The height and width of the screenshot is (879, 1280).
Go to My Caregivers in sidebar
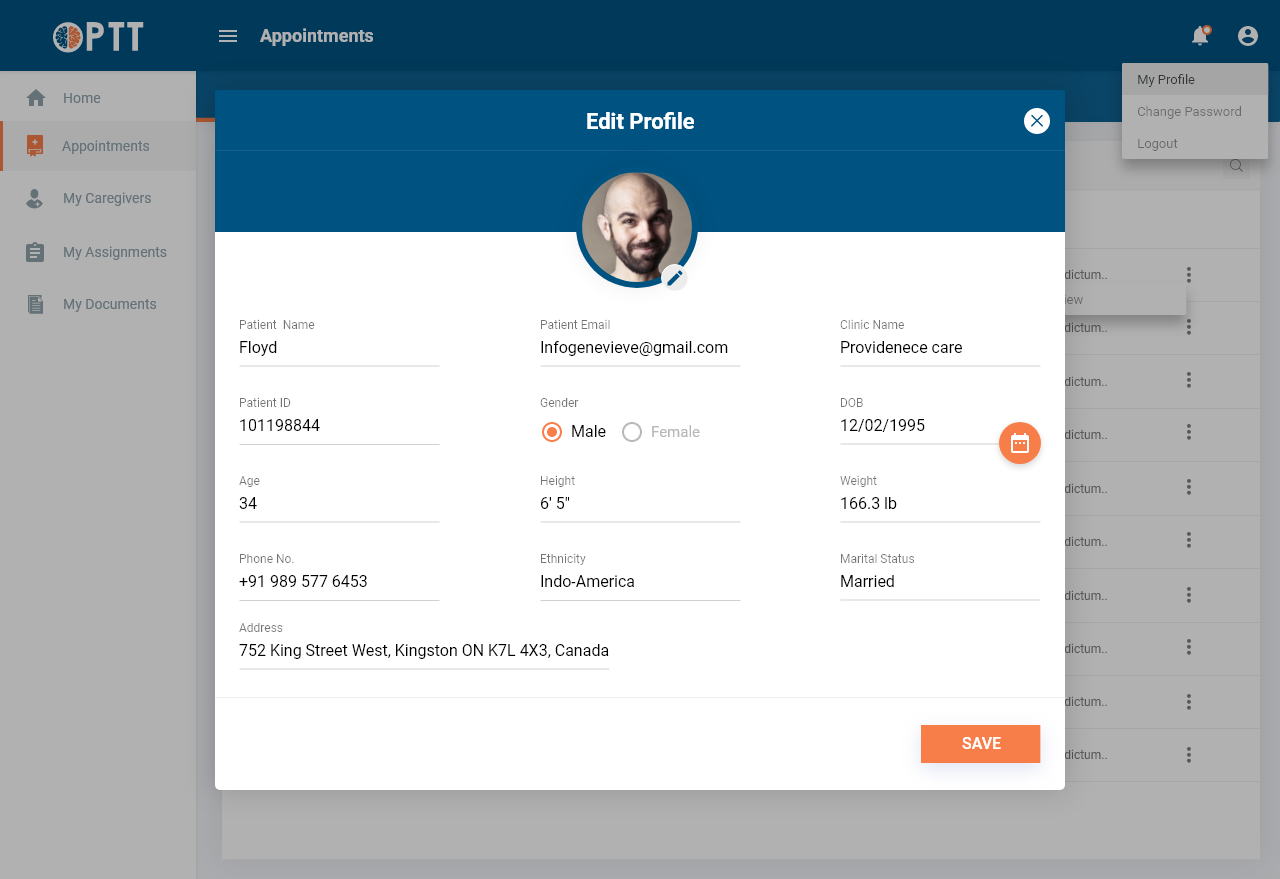107,198
